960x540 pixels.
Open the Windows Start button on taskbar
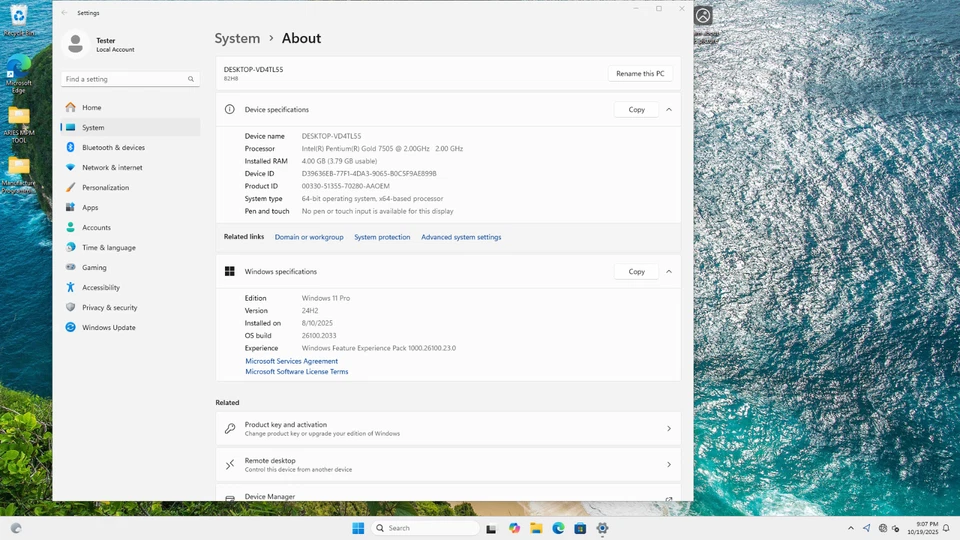[358, 528]
